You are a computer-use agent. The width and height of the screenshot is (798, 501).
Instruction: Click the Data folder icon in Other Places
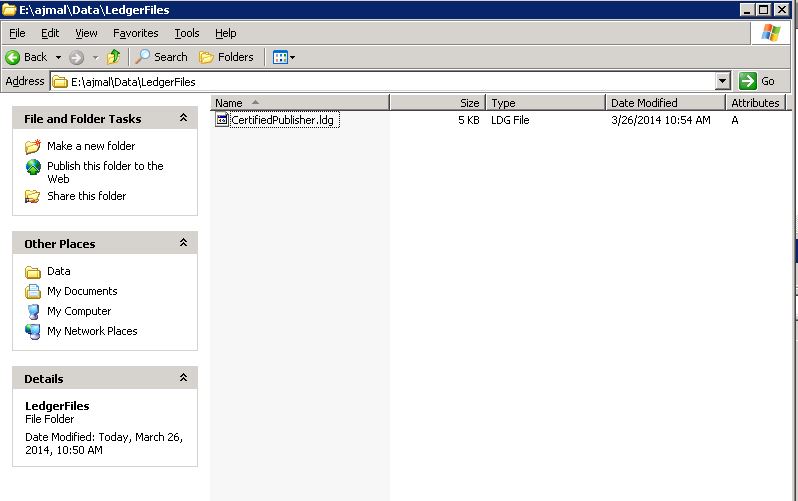pos(33,272)
